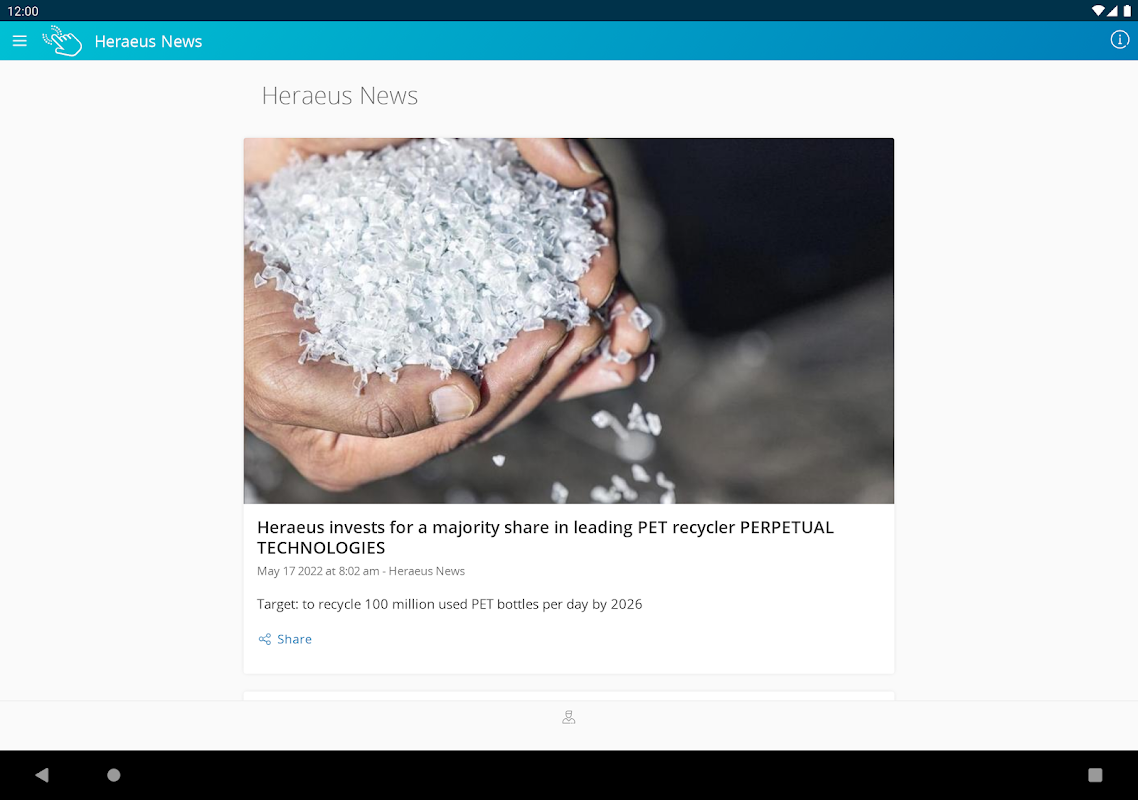Tap the person icon in bottom bar
The image size is (1138, 800).
coord(569,717)
